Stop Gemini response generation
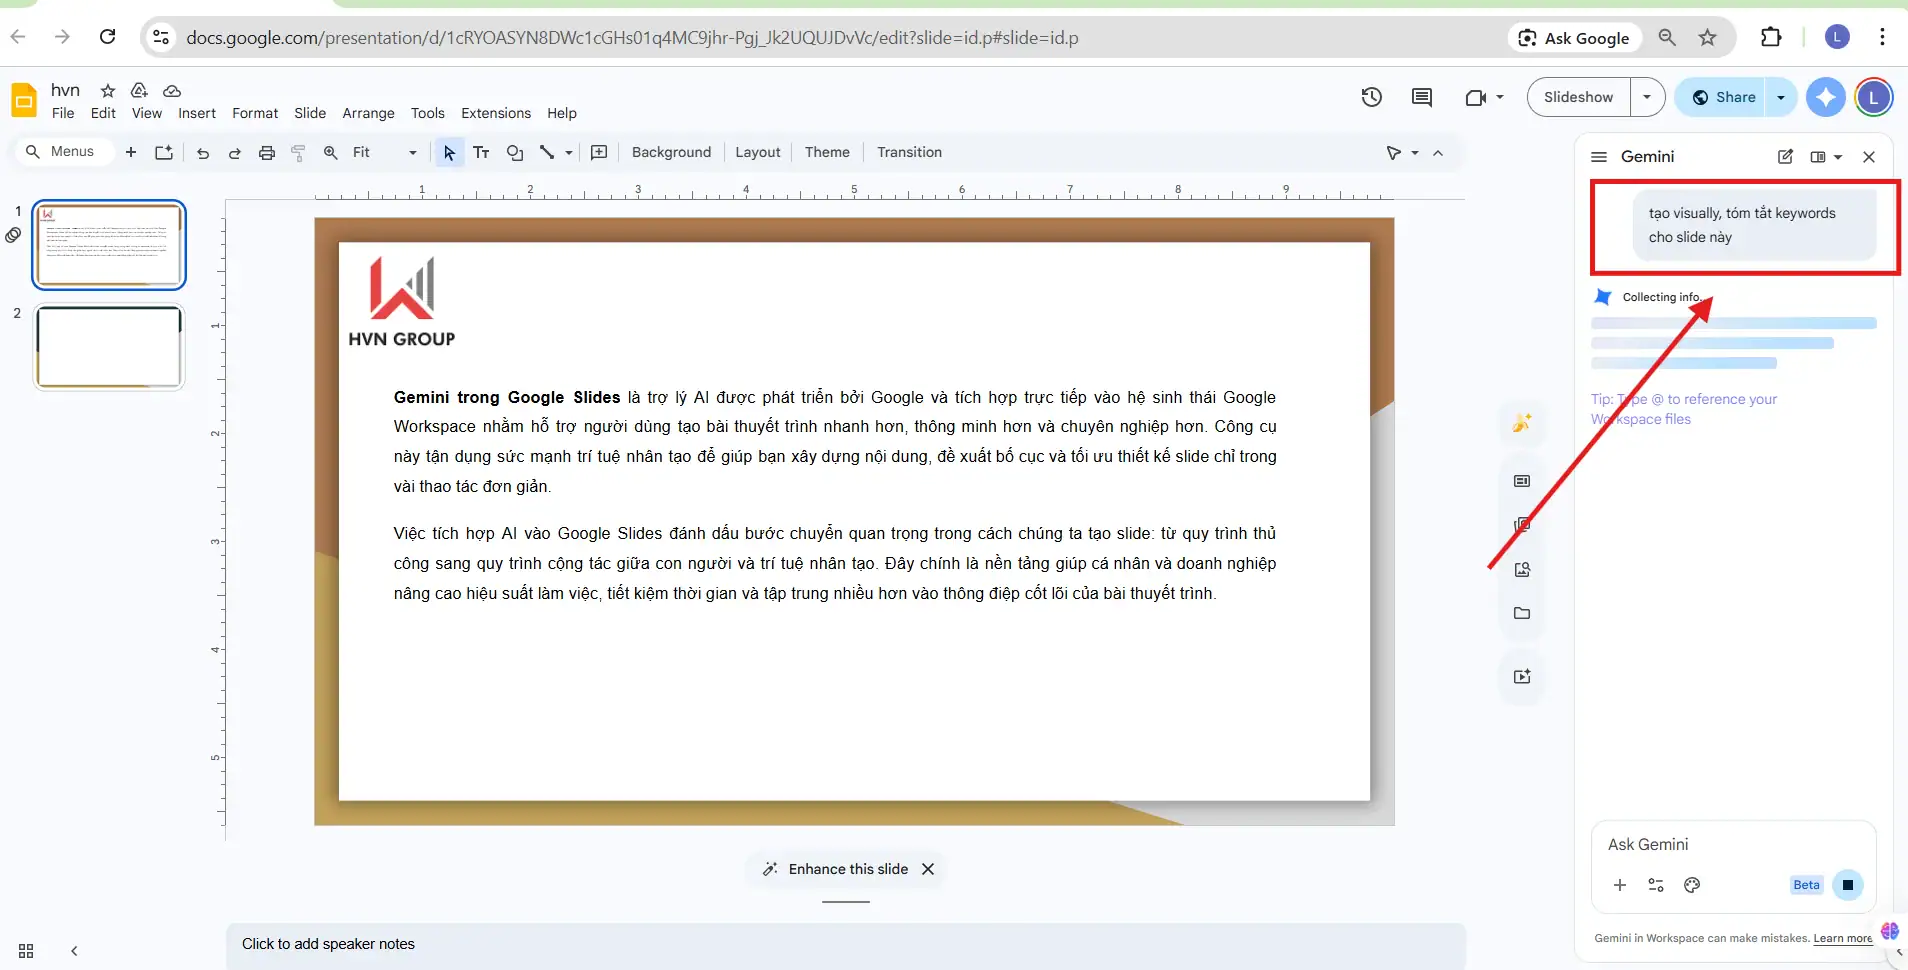 [x=1848, y=885]
